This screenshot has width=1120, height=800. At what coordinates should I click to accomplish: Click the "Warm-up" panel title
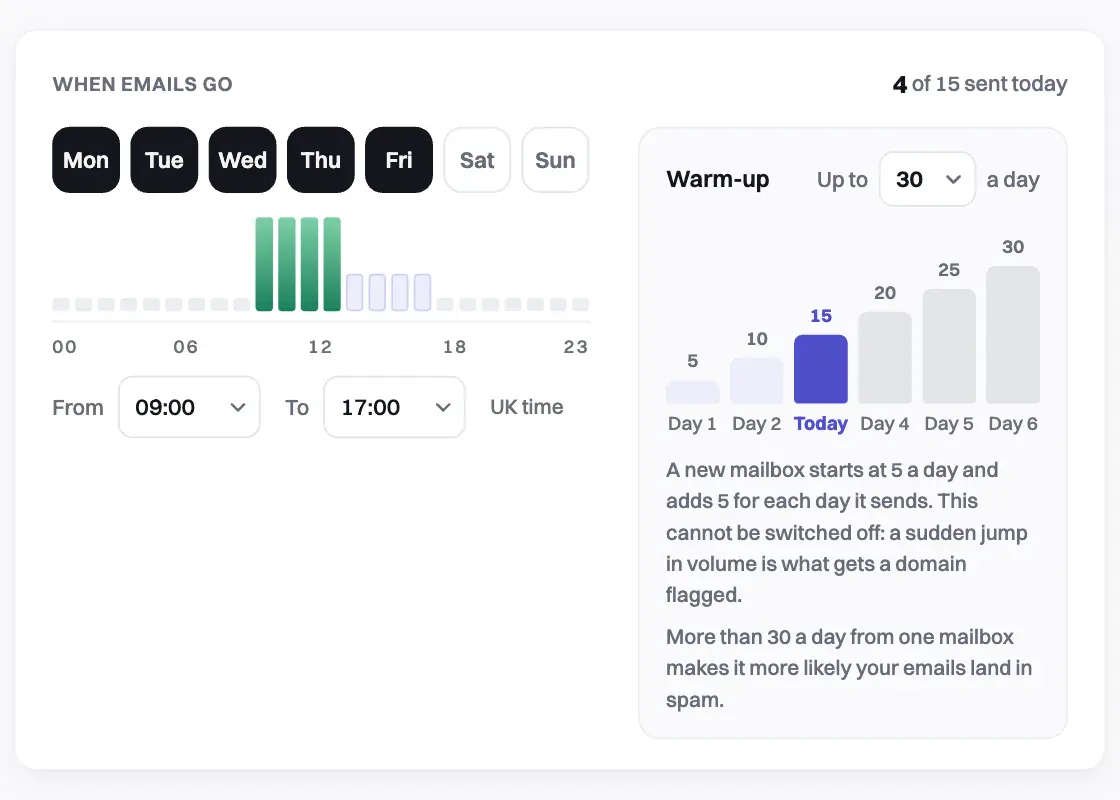click(718, 179)
